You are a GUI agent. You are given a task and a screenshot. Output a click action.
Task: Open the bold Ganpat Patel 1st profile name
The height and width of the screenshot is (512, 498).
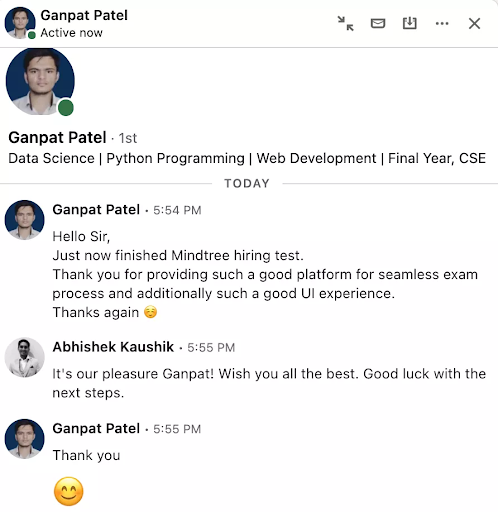pyautogui.click(x=57, y=137)
